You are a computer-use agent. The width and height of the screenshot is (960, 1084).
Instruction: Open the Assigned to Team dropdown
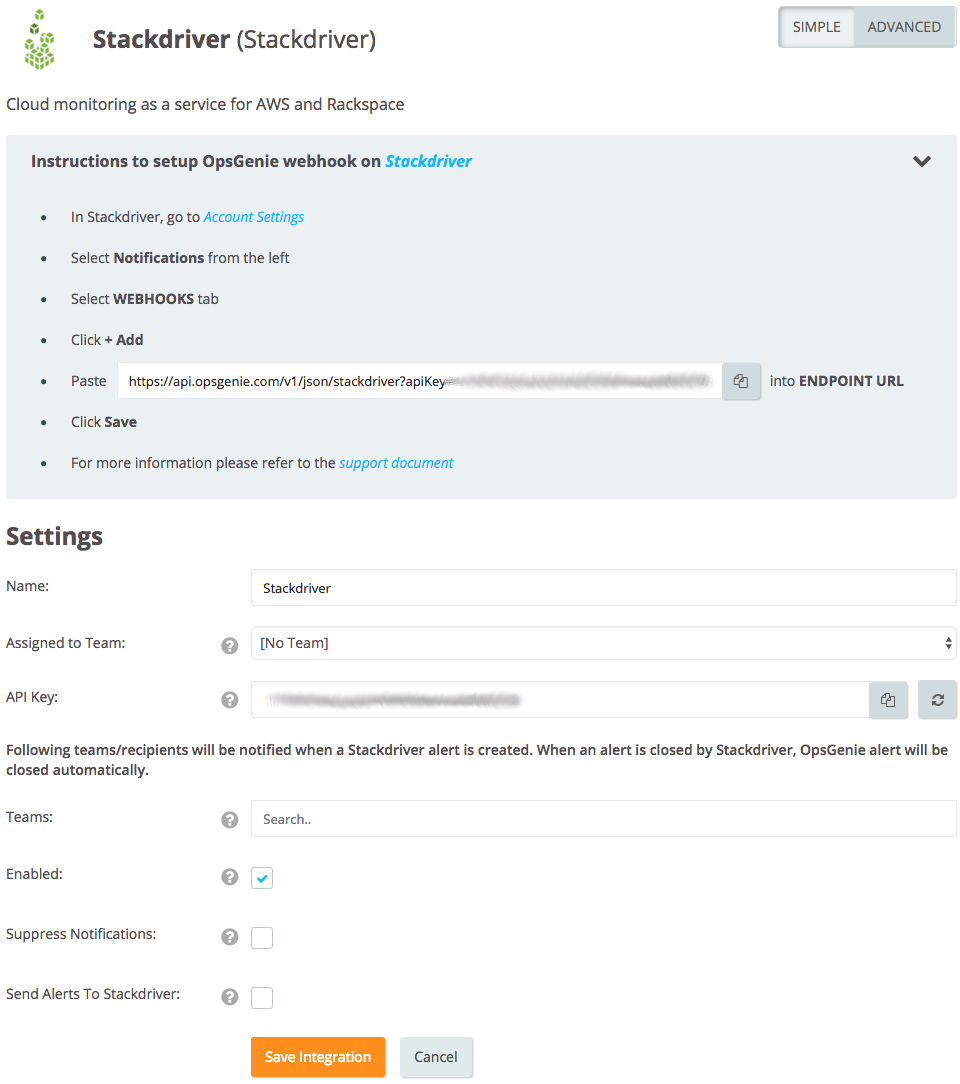[x=603, y=642]
